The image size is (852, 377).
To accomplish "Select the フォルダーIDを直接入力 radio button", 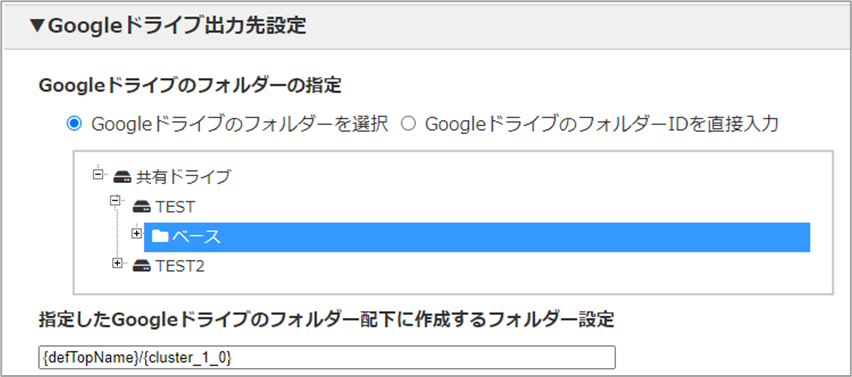I will coord(408,124).
